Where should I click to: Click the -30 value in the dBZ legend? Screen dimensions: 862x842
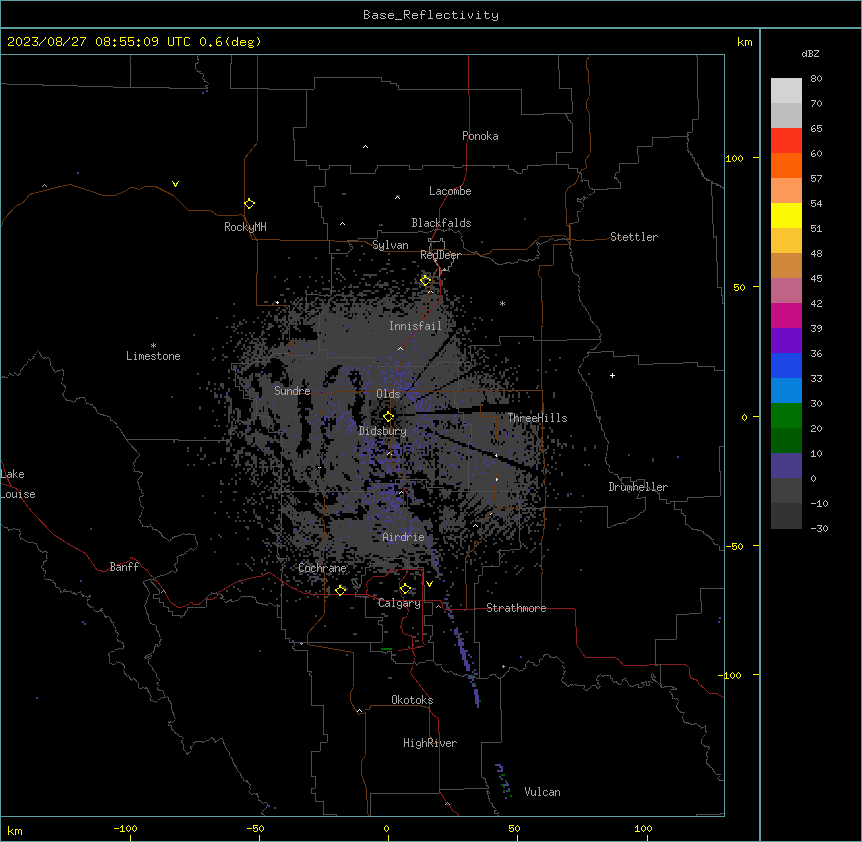819,529
